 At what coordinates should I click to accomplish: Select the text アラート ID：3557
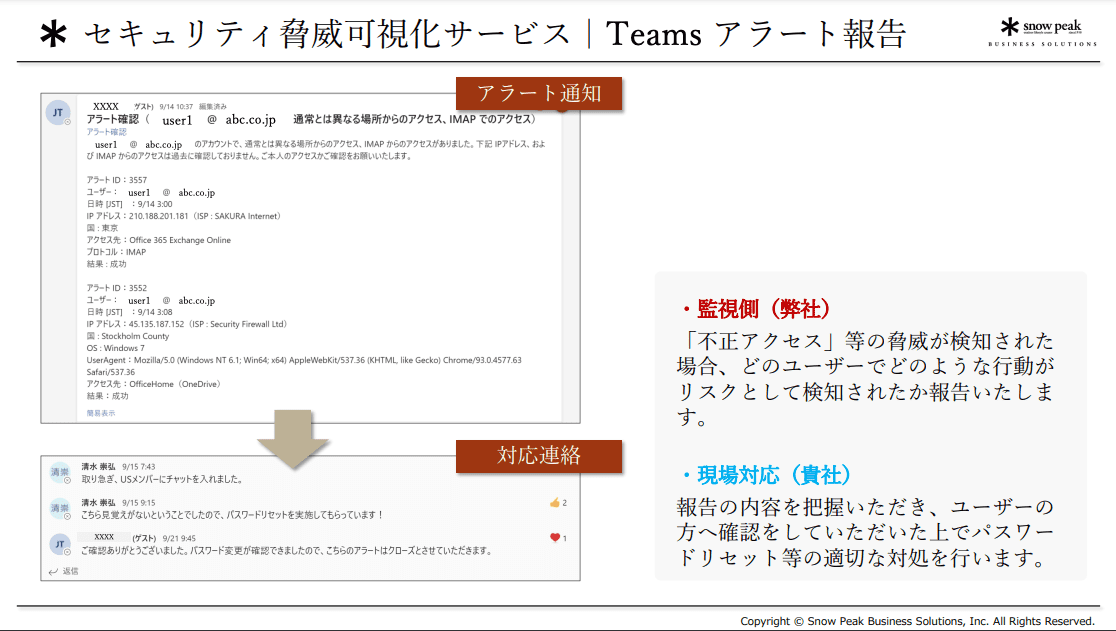pyautogui.click(x=117, y=180)
